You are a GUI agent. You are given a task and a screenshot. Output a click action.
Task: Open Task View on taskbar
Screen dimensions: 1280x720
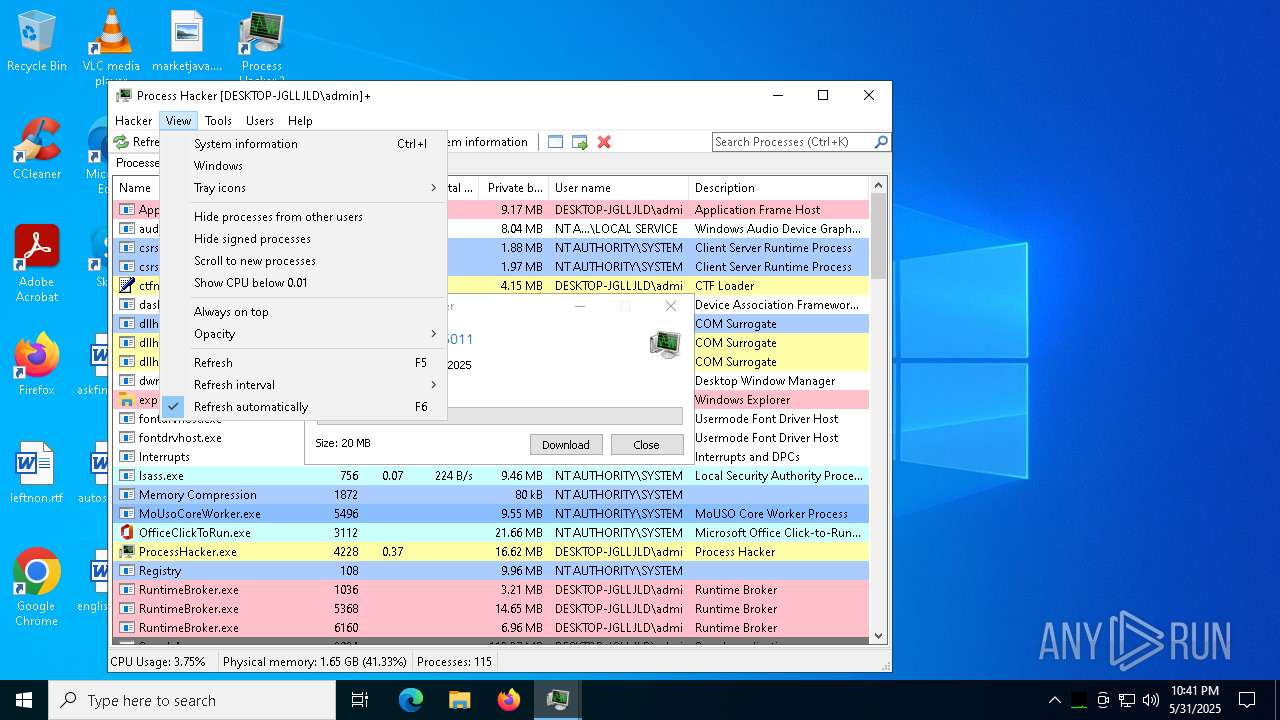click(x=360, y=700)
